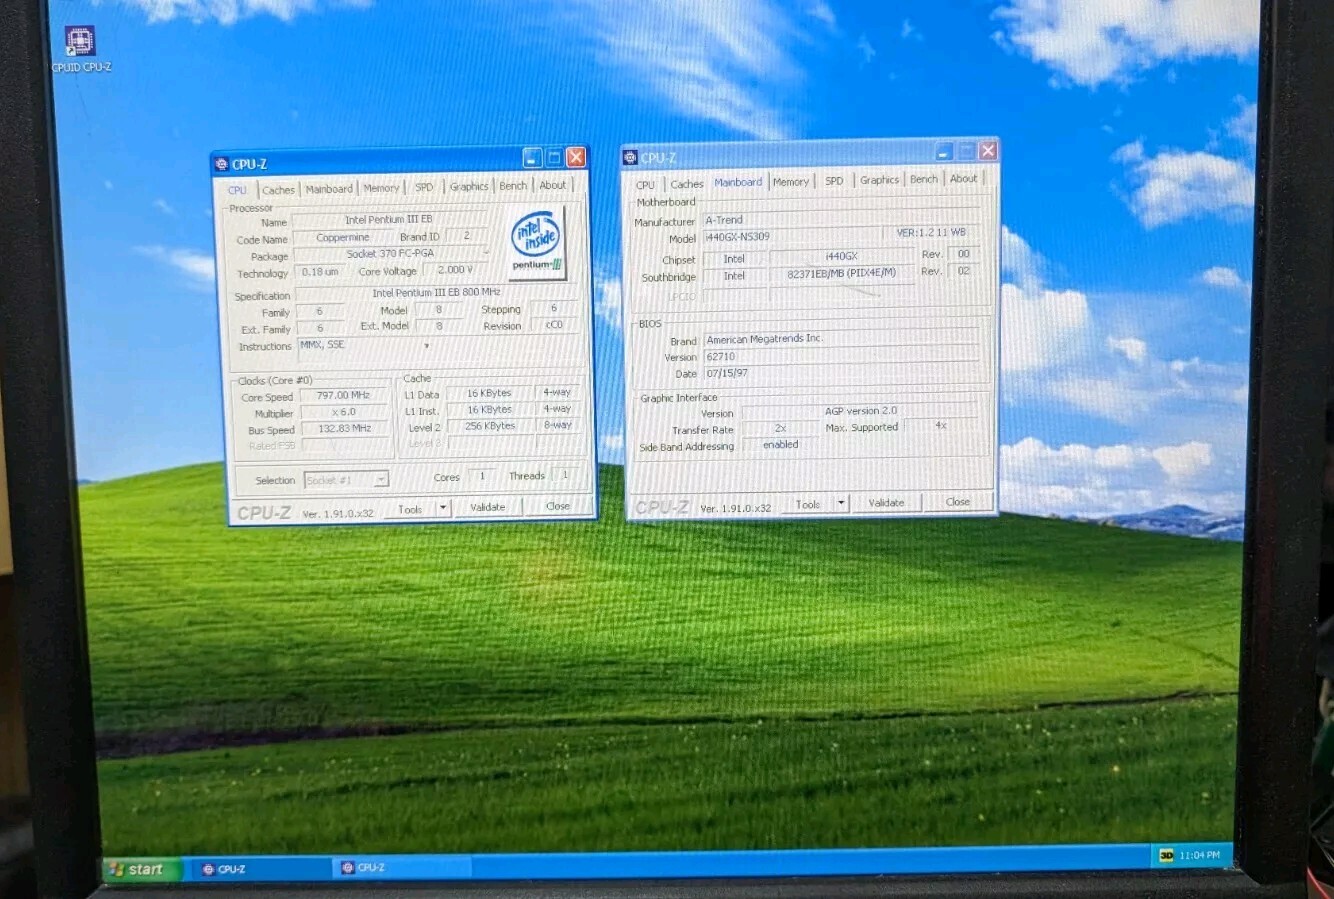Screen dimensions: 1334x899
Task: Click Validate button in right CPU-Z window
Action: pyautogui.click(x=886, y=503)
